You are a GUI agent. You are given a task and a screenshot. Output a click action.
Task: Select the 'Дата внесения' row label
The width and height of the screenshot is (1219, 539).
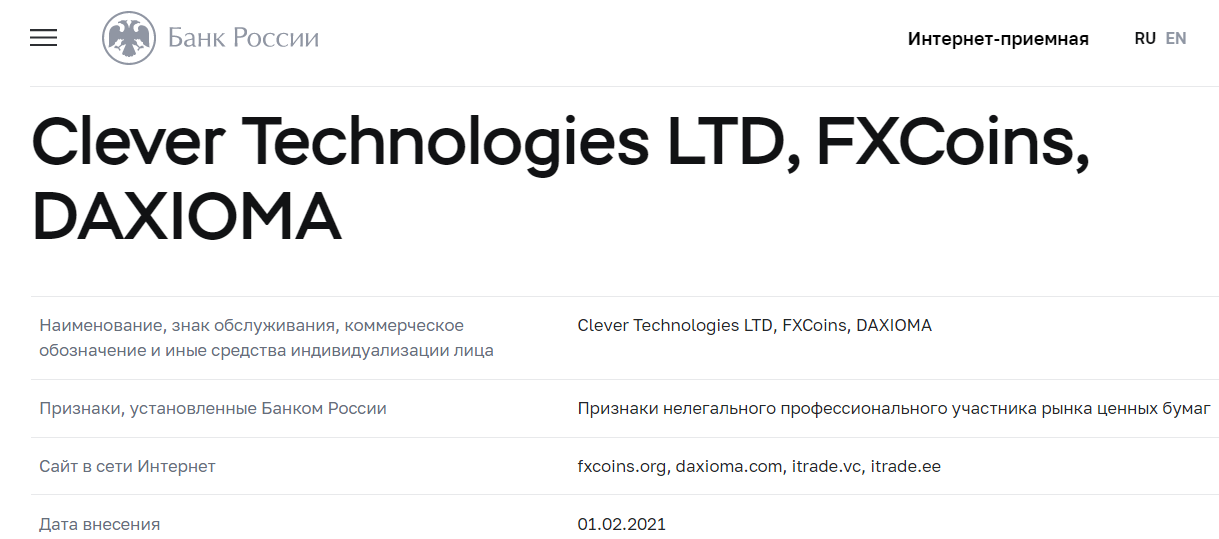pyautogui.click(x=99, y=524)
